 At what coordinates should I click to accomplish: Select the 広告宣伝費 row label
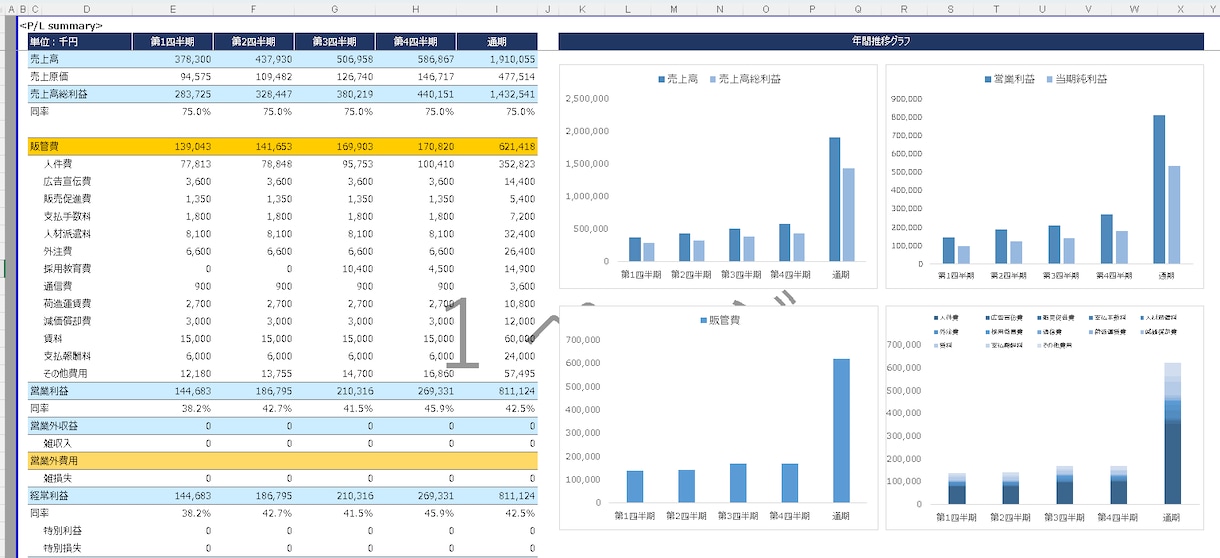pos(67,181)
